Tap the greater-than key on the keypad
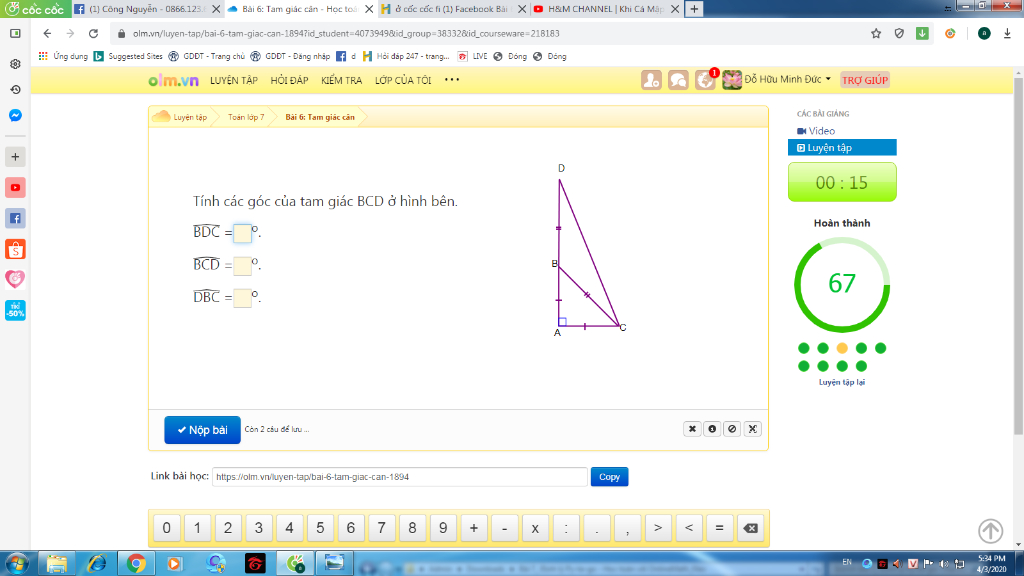Image resolution: width=1024 pixels, height=576 pixels. tap(658, 528)
